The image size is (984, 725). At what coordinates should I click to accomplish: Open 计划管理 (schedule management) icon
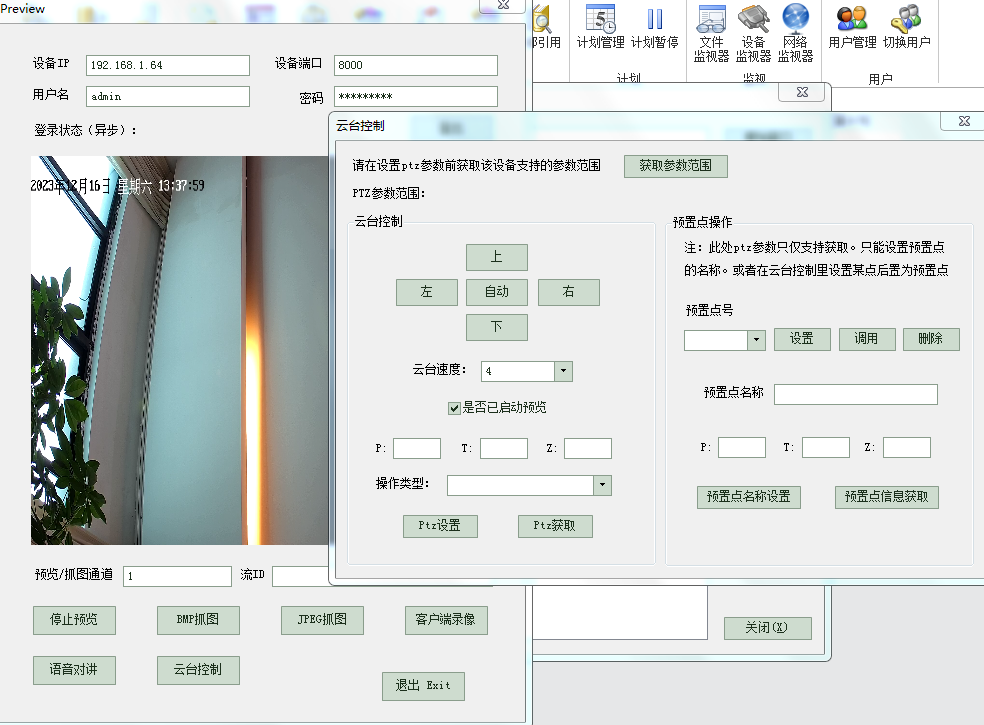point(600,27)
